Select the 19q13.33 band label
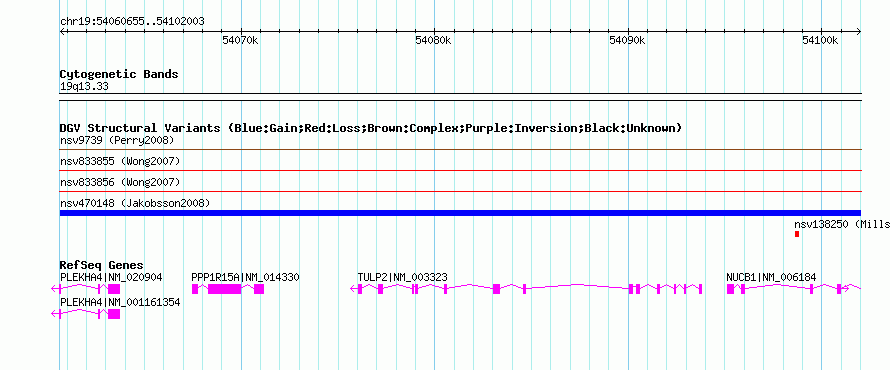The width and height of the screenshot is (890, 370). click(x=84, y=87)
